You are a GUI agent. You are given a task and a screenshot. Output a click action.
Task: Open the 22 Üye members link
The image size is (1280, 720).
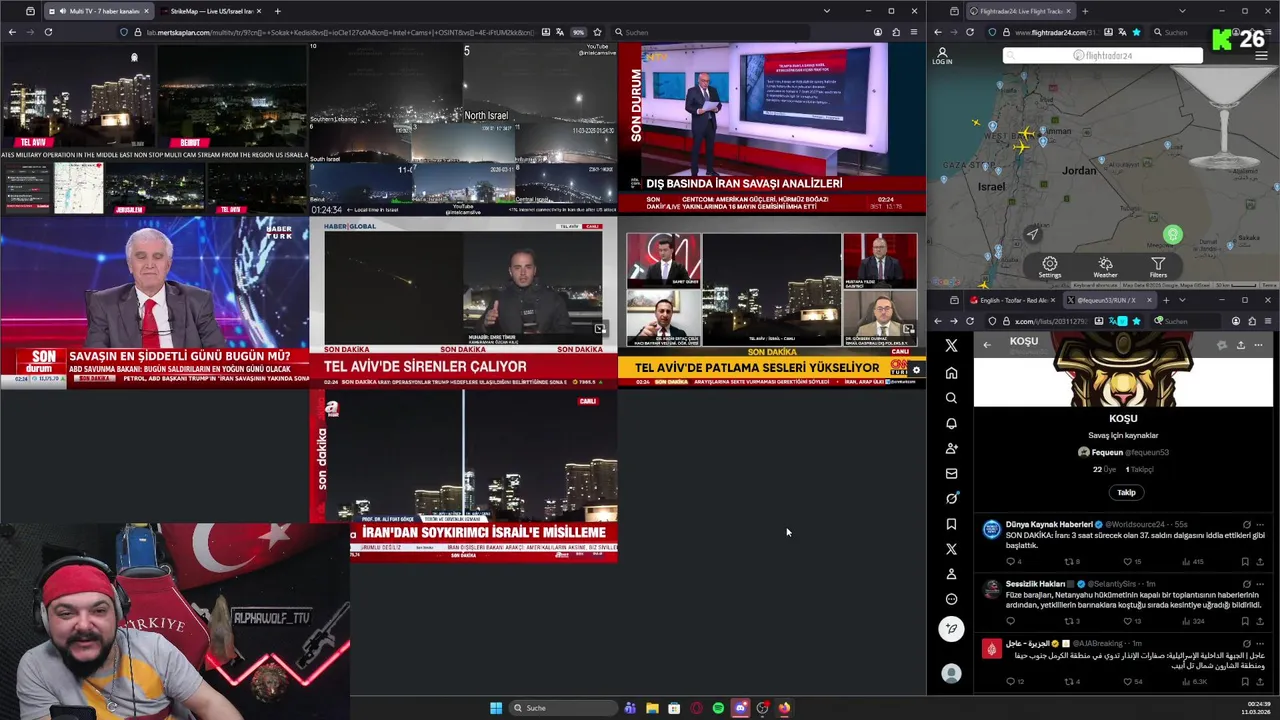point(1104,469)
